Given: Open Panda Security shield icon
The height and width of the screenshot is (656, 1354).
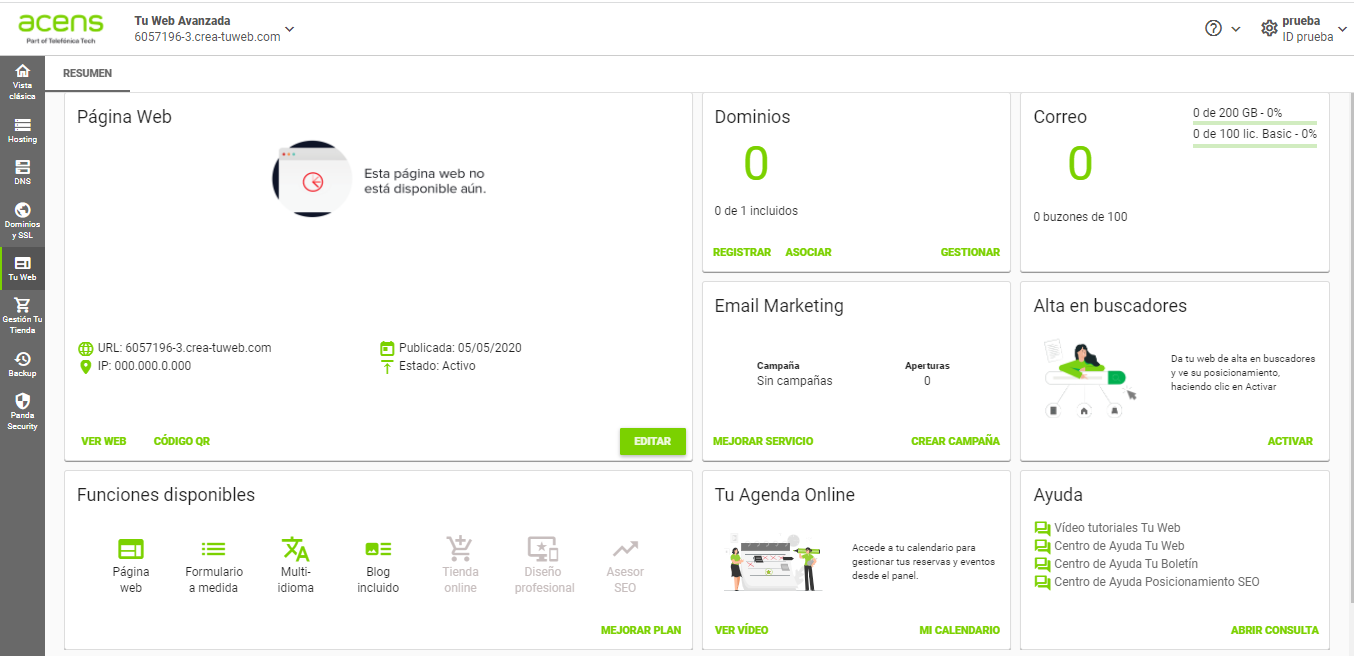Looking at the screenshot, I should pyautogui.click(x=22, y=400).
